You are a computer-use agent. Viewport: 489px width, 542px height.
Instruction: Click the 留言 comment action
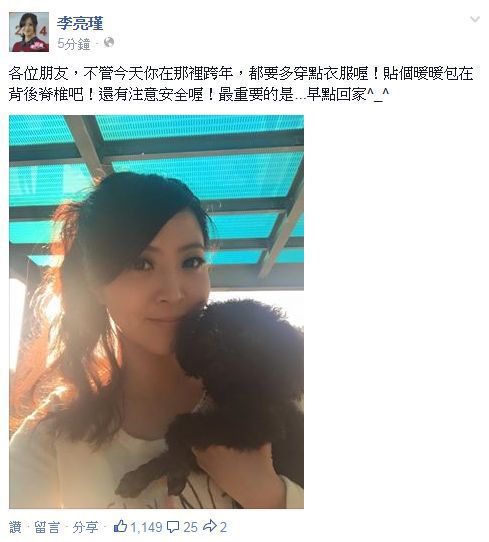click(47, 527)
